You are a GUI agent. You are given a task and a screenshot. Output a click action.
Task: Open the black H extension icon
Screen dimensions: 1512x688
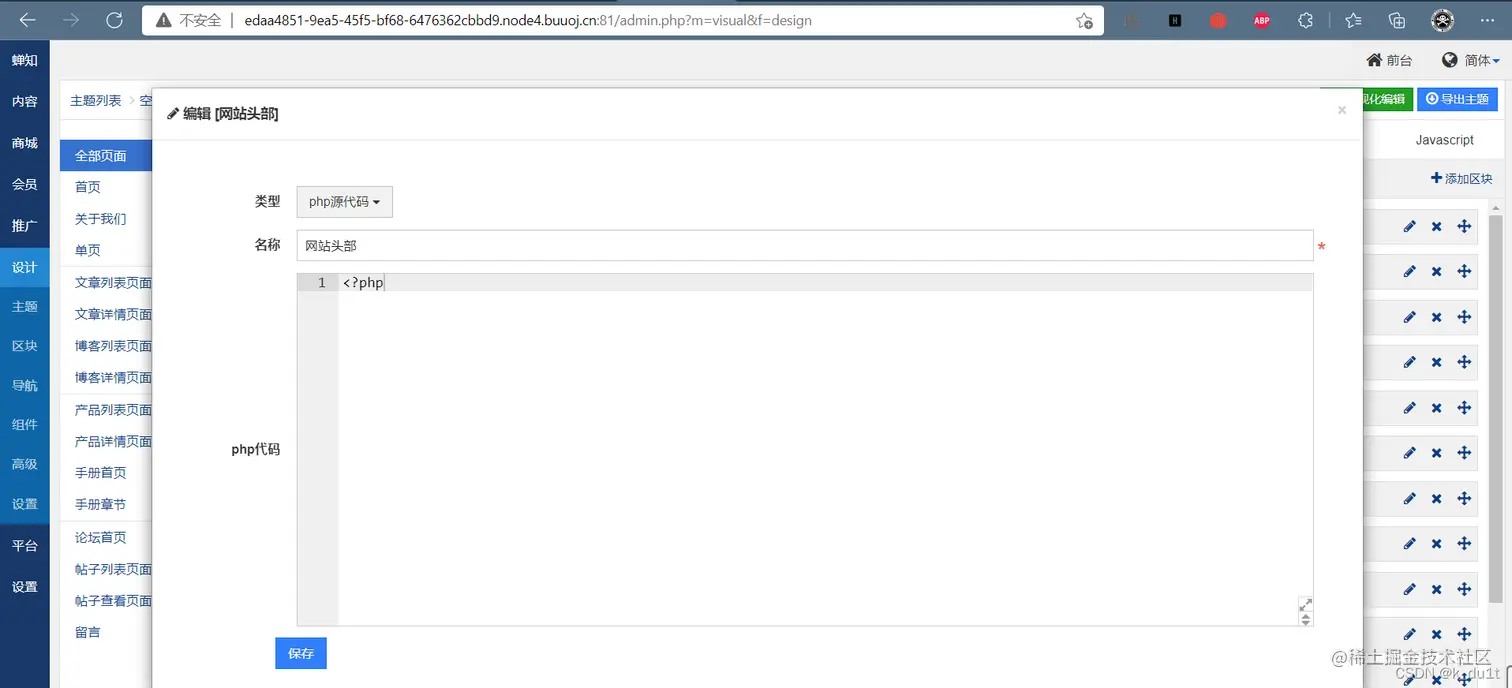[1175, 20]
